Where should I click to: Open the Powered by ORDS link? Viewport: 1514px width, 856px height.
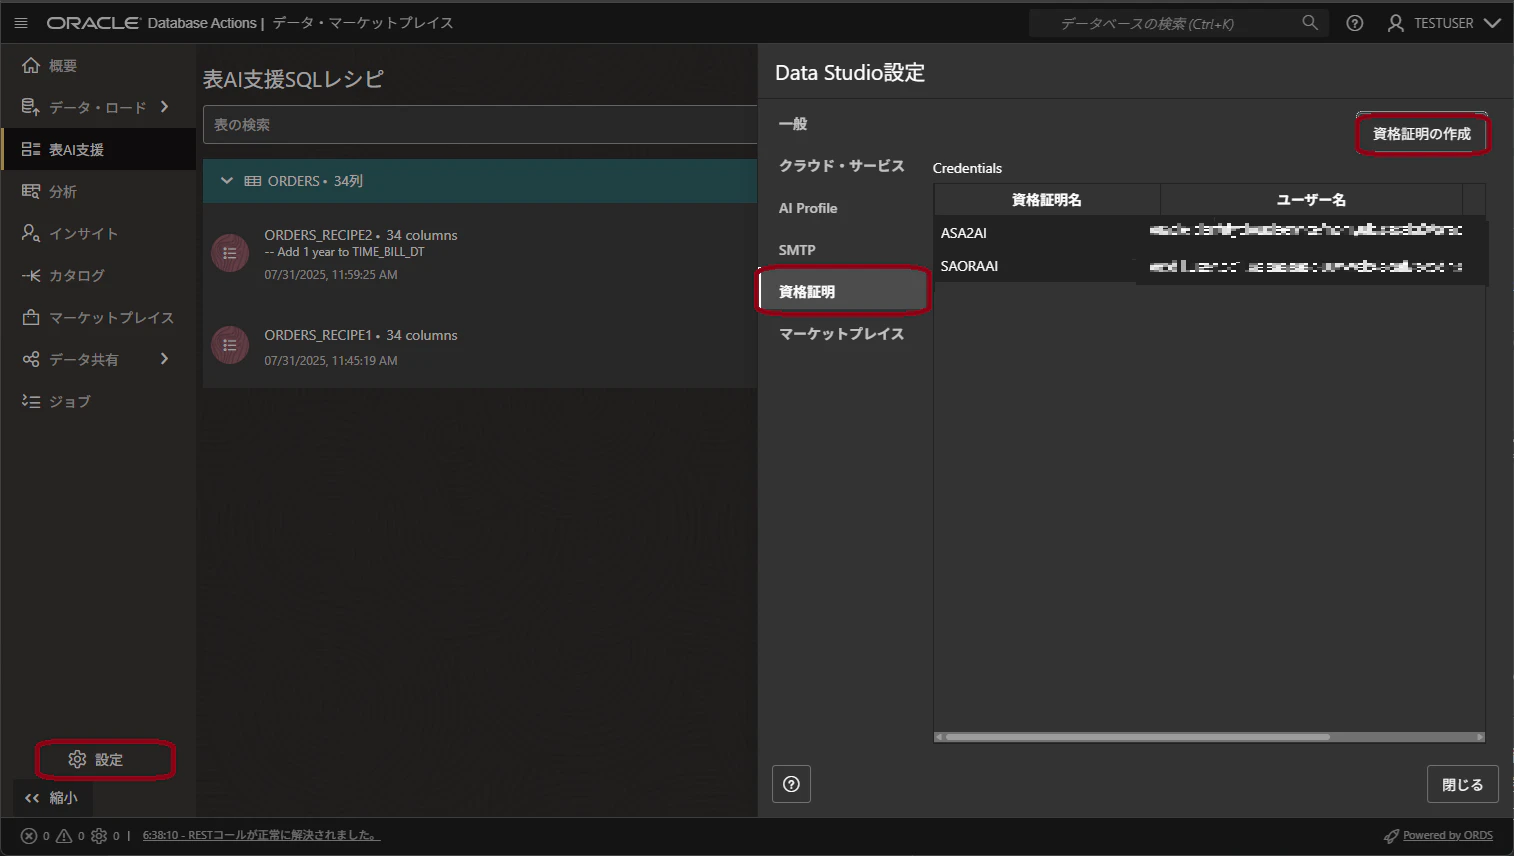1447,836
